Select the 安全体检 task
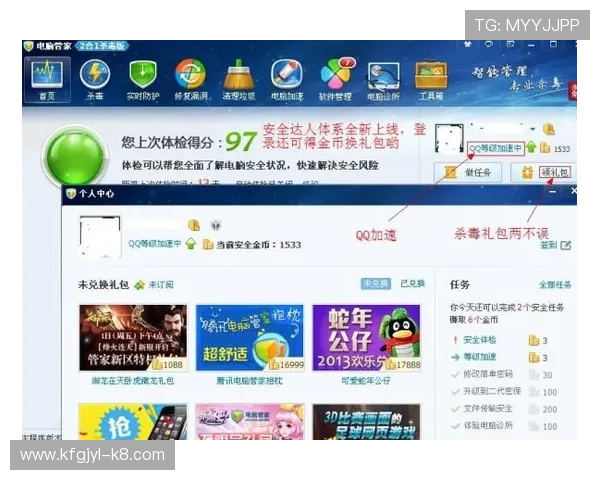 (x=479, y=340)
